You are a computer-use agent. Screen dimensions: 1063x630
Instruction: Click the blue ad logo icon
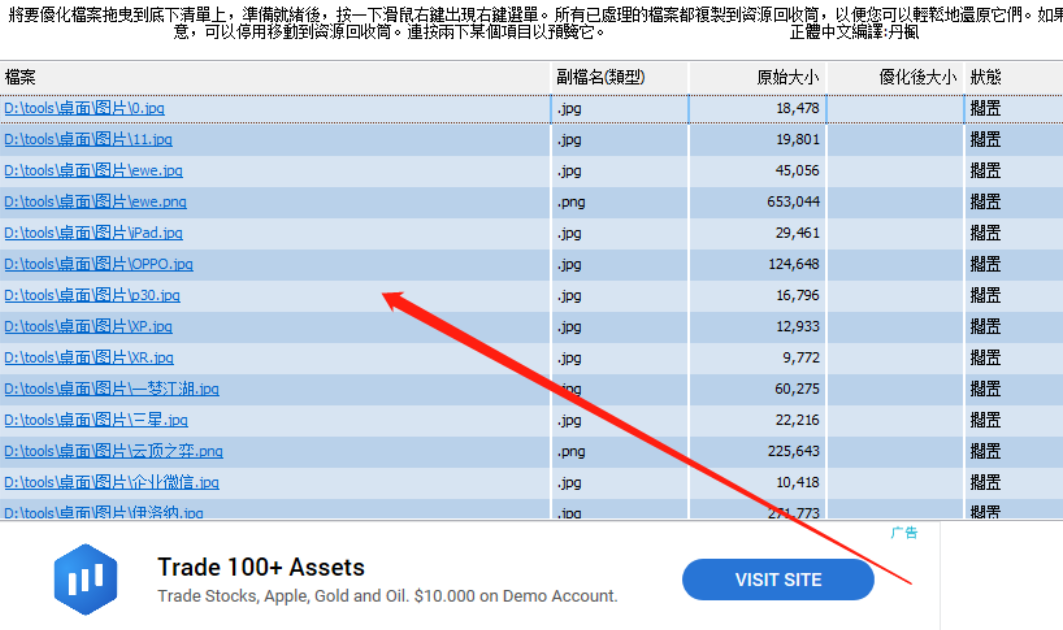point(85,579)
